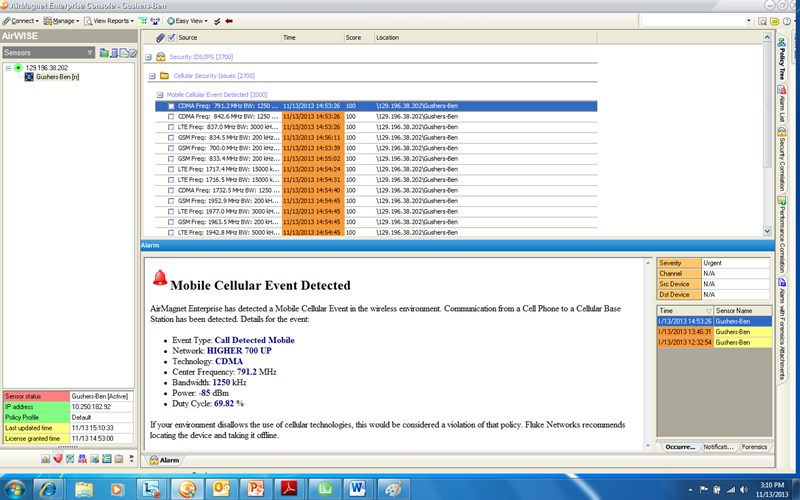Click the red back arrow toolbar icon
Image resolution: width=800 pixels, height=500 pixels.
[x=230, y=20]
